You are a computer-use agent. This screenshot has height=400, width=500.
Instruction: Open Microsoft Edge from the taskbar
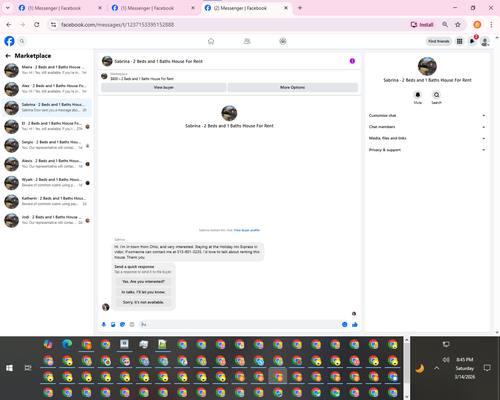point(67,344)
